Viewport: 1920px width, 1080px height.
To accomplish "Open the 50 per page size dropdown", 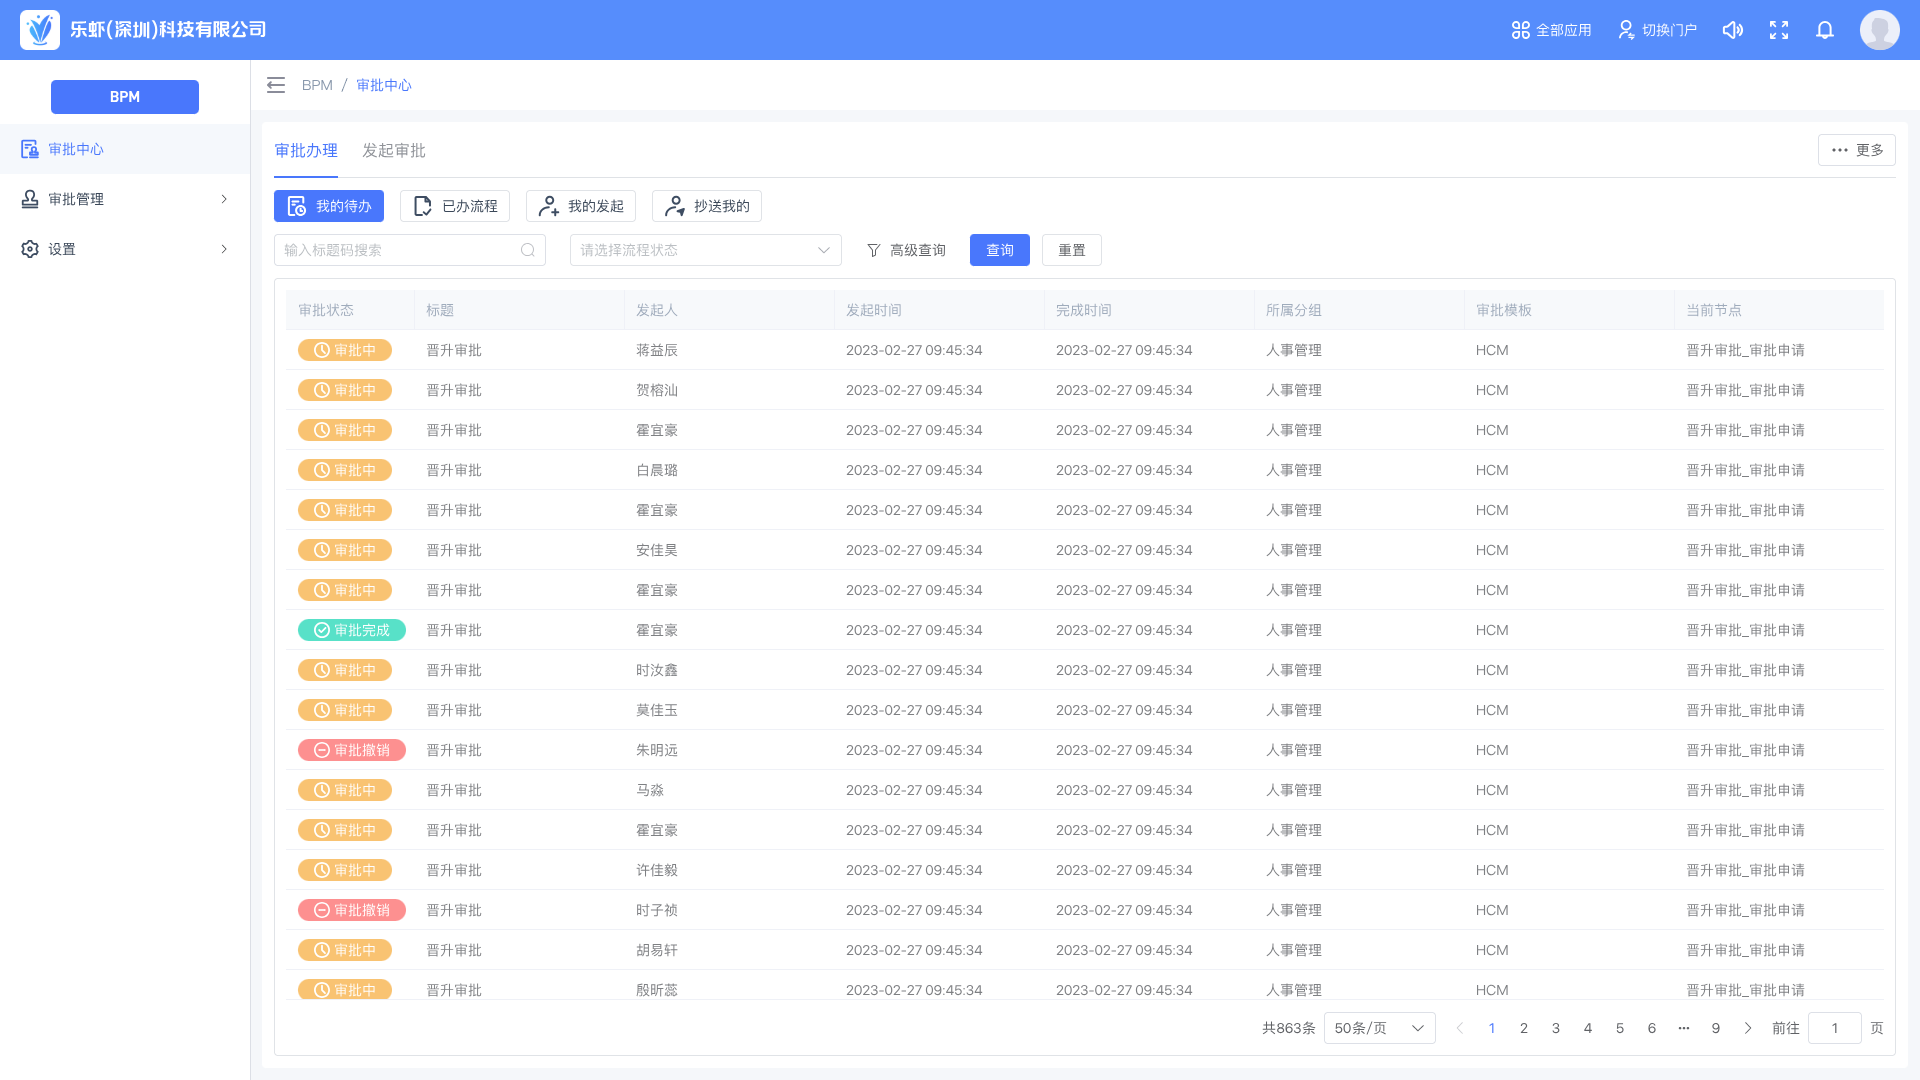I will [x=1379, y=1028].
